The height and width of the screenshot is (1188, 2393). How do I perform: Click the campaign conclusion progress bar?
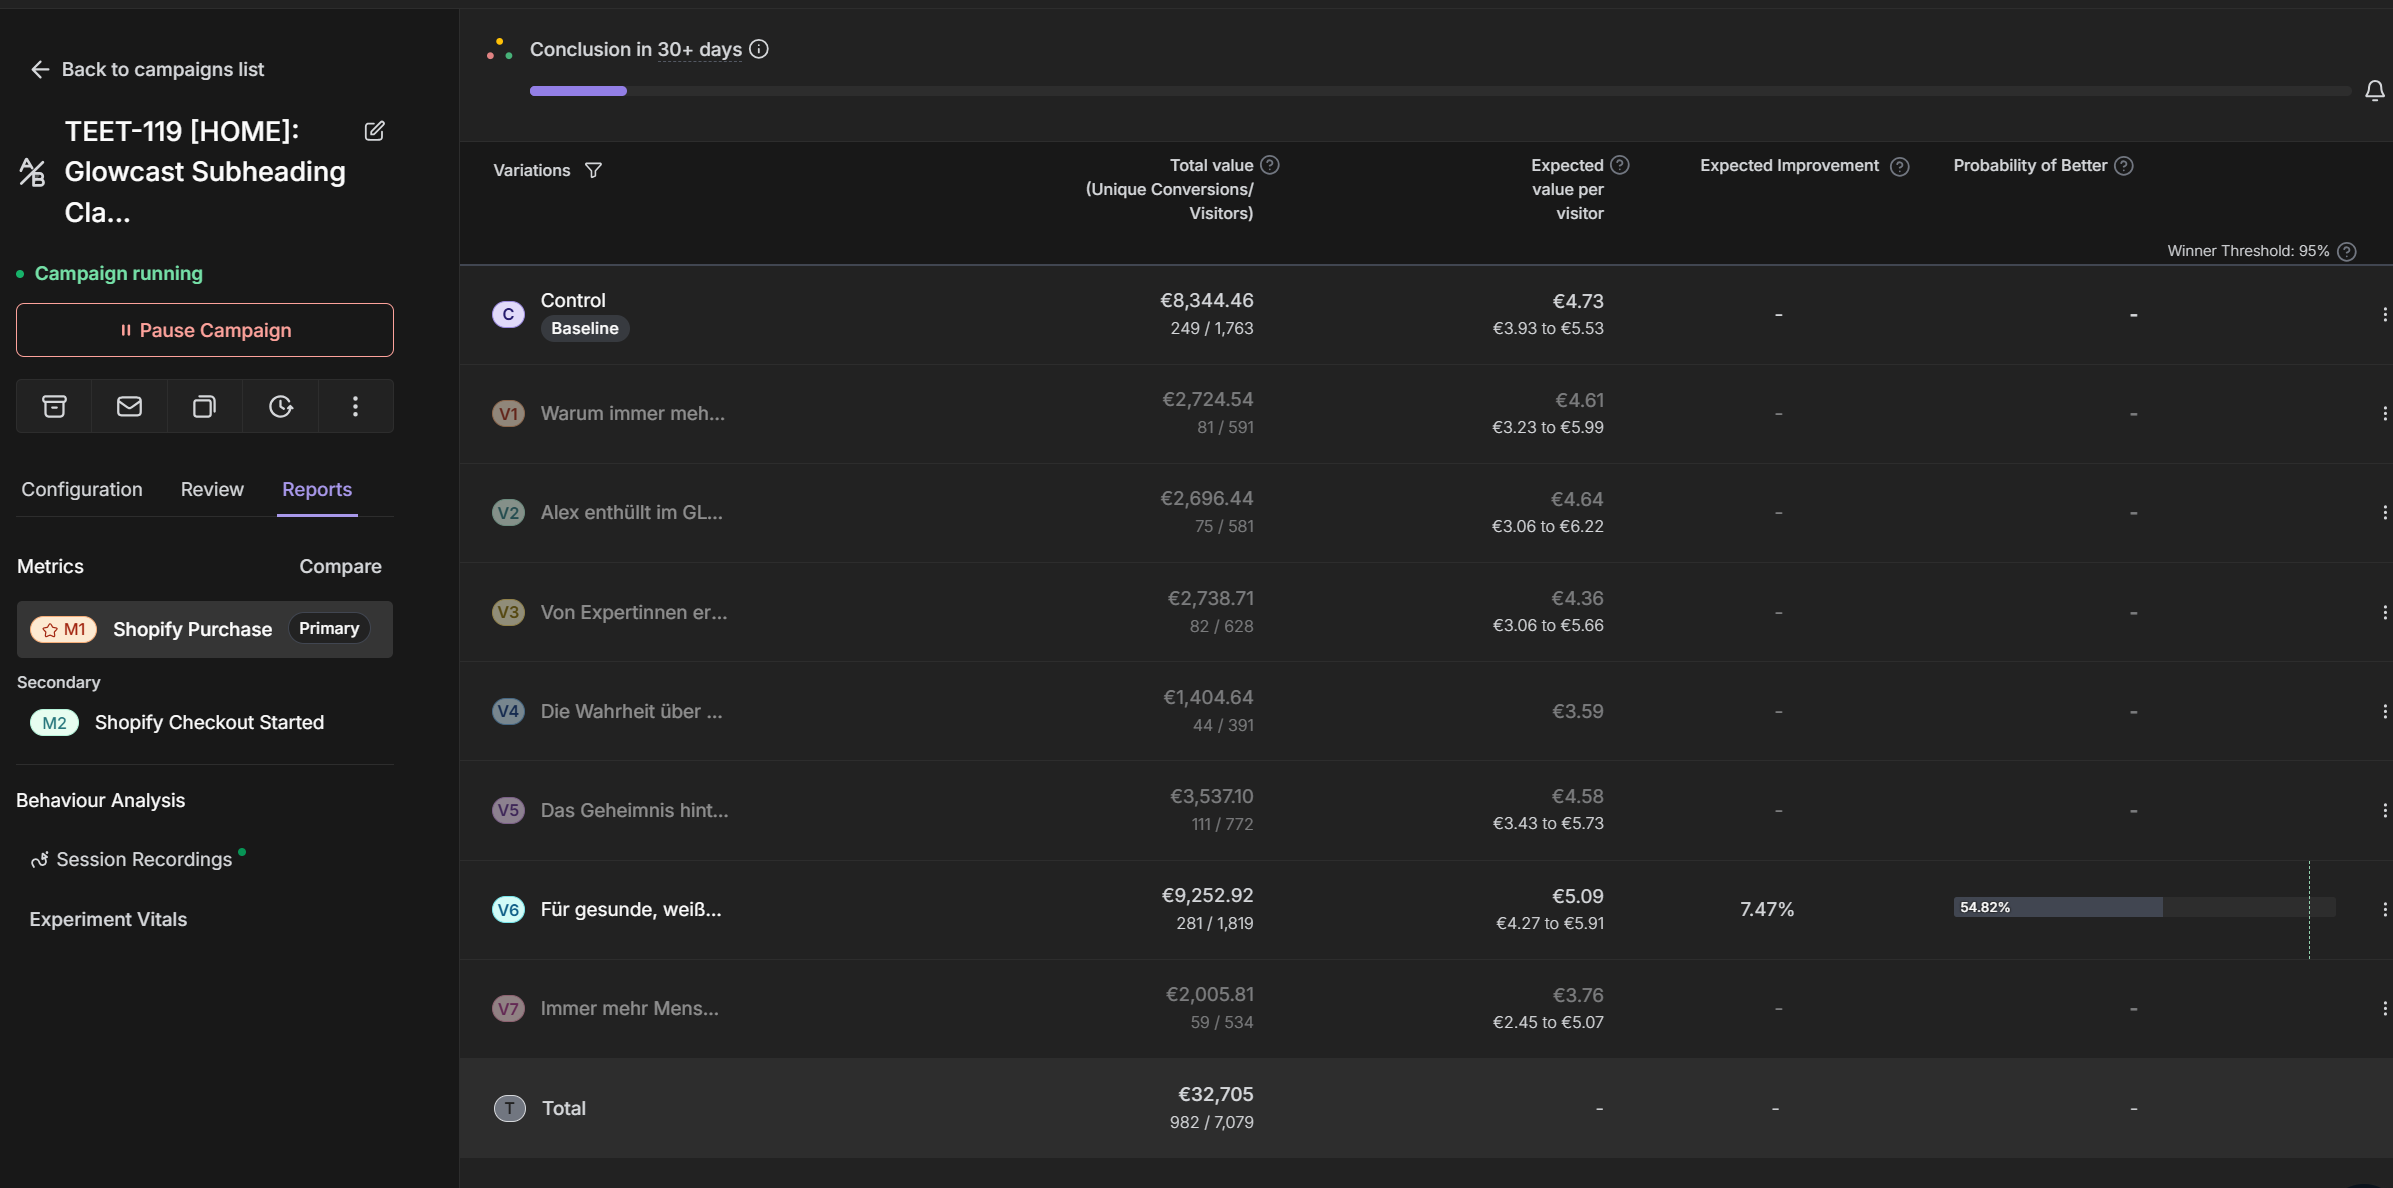coord(1438,91)
